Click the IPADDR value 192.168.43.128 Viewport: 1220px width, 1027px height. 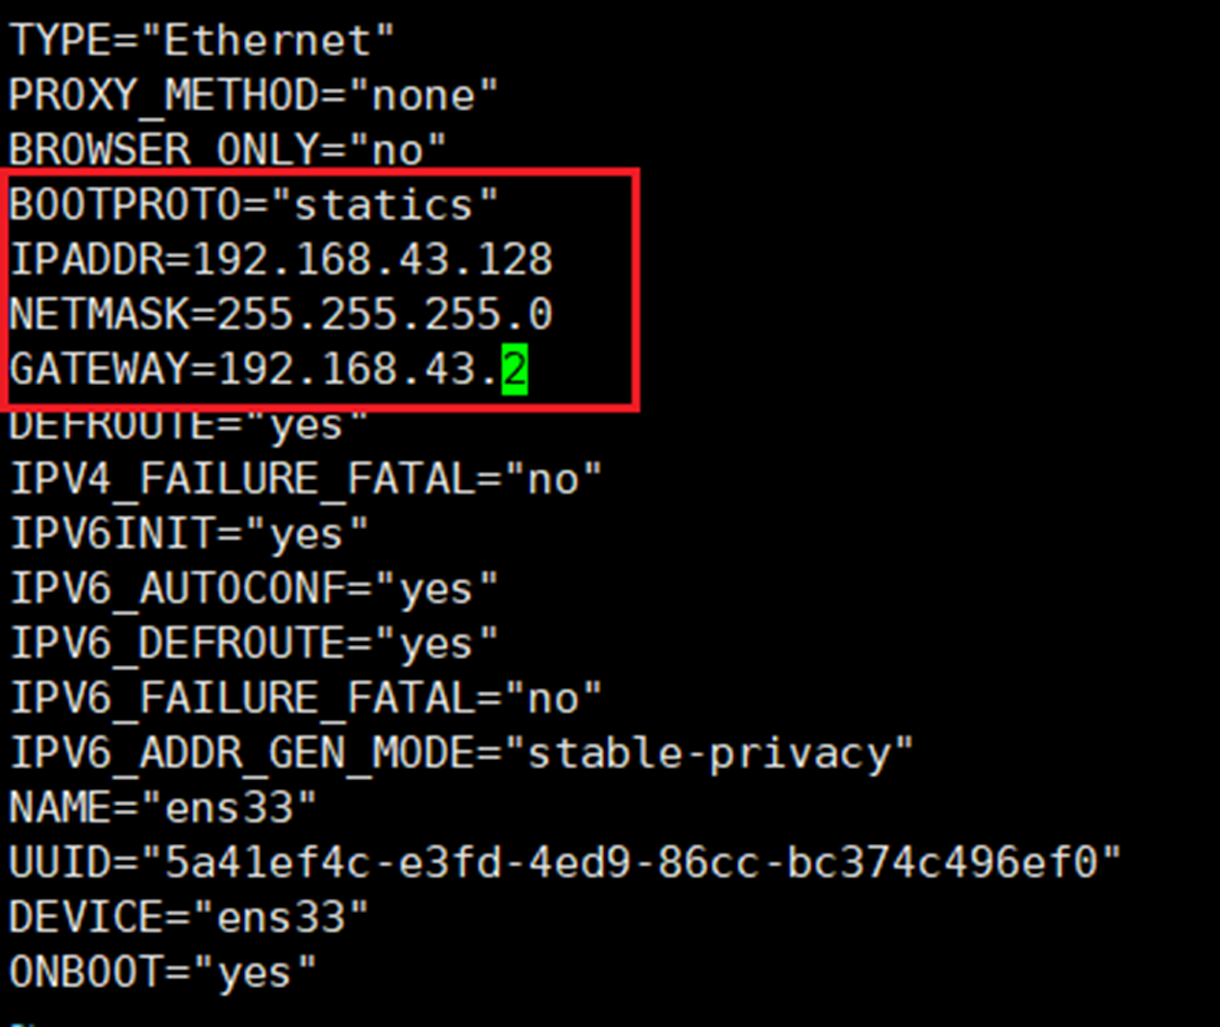click(372, 260)
